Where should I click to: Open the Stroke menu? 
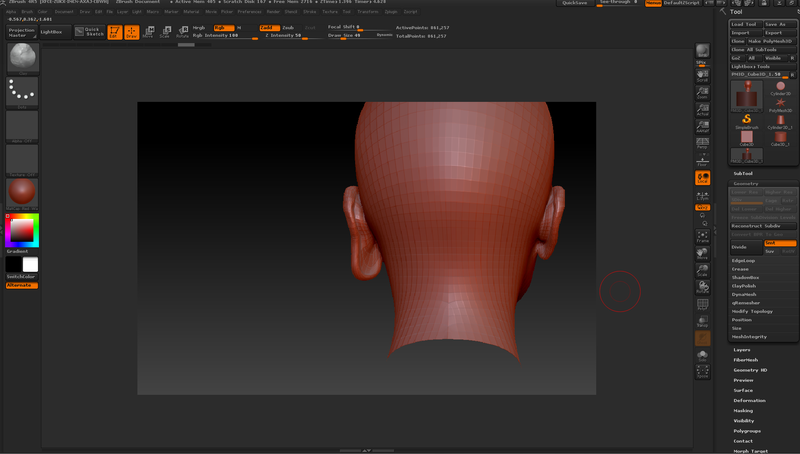point(309,11)
